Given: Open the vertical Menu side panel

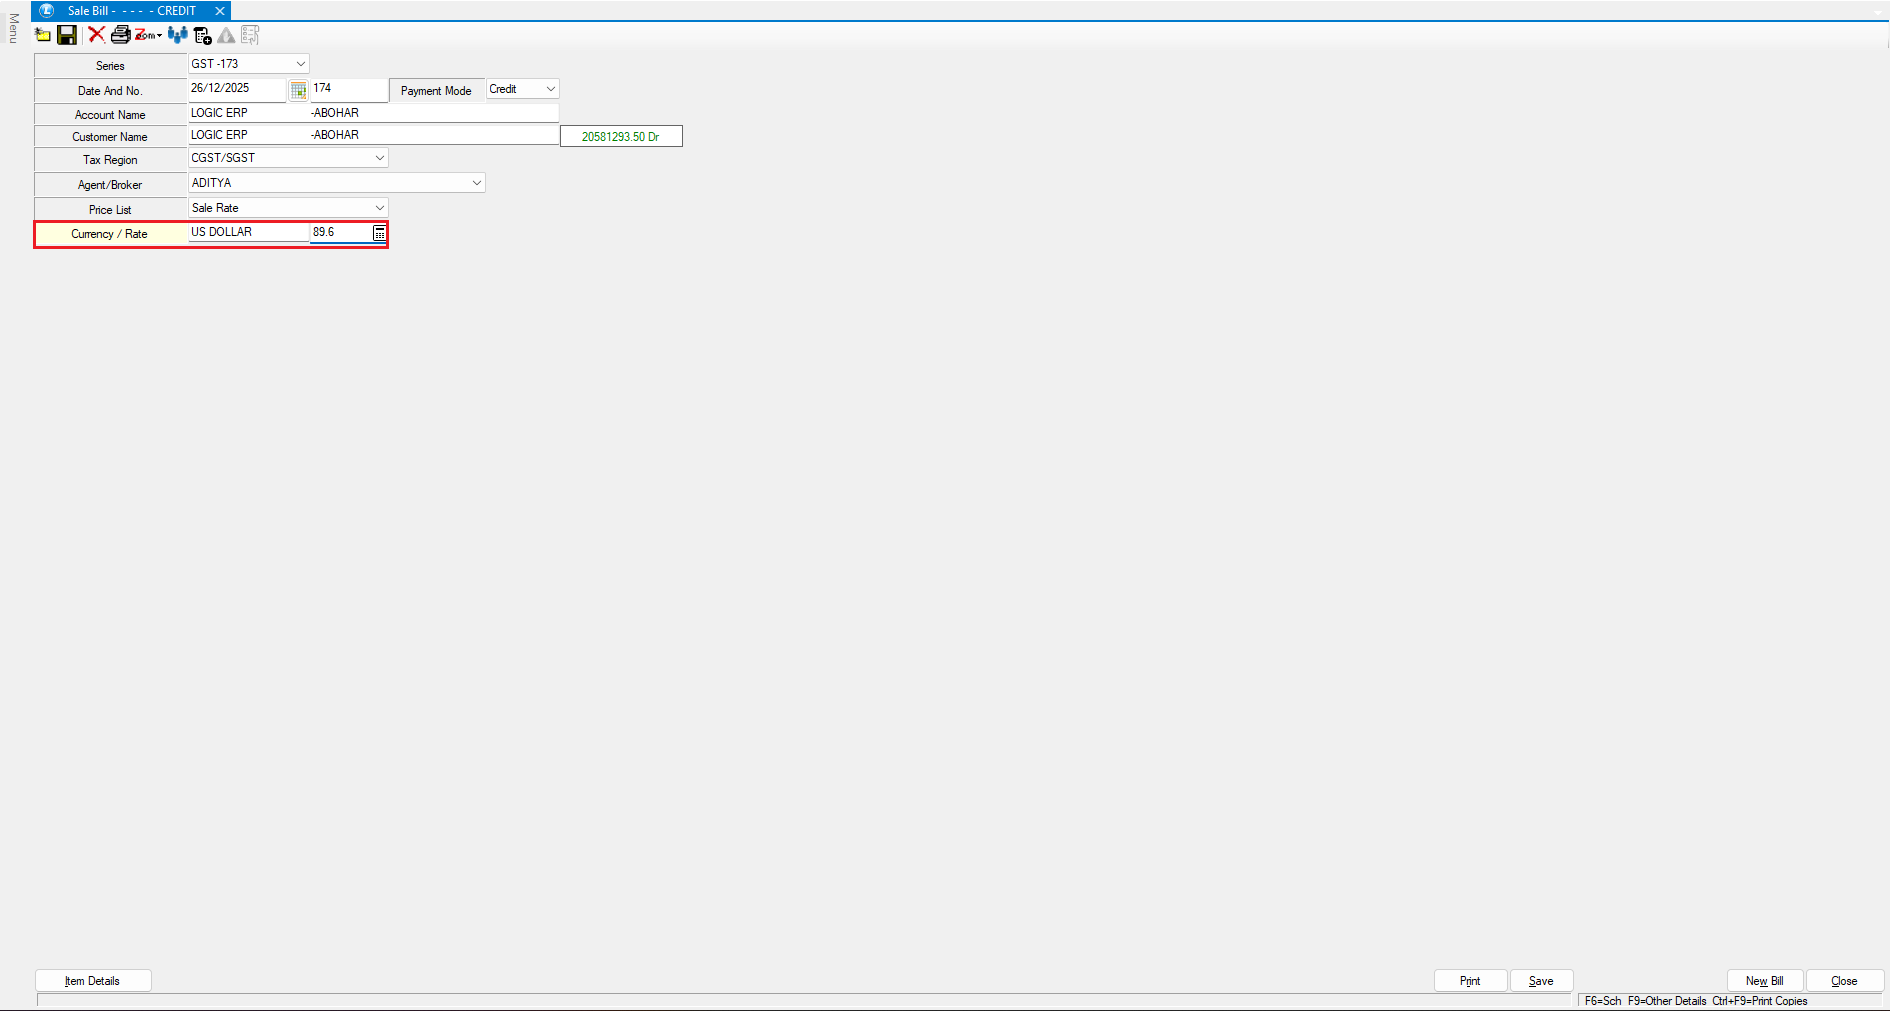Looking at the screenshot, I should click(13, 28).
